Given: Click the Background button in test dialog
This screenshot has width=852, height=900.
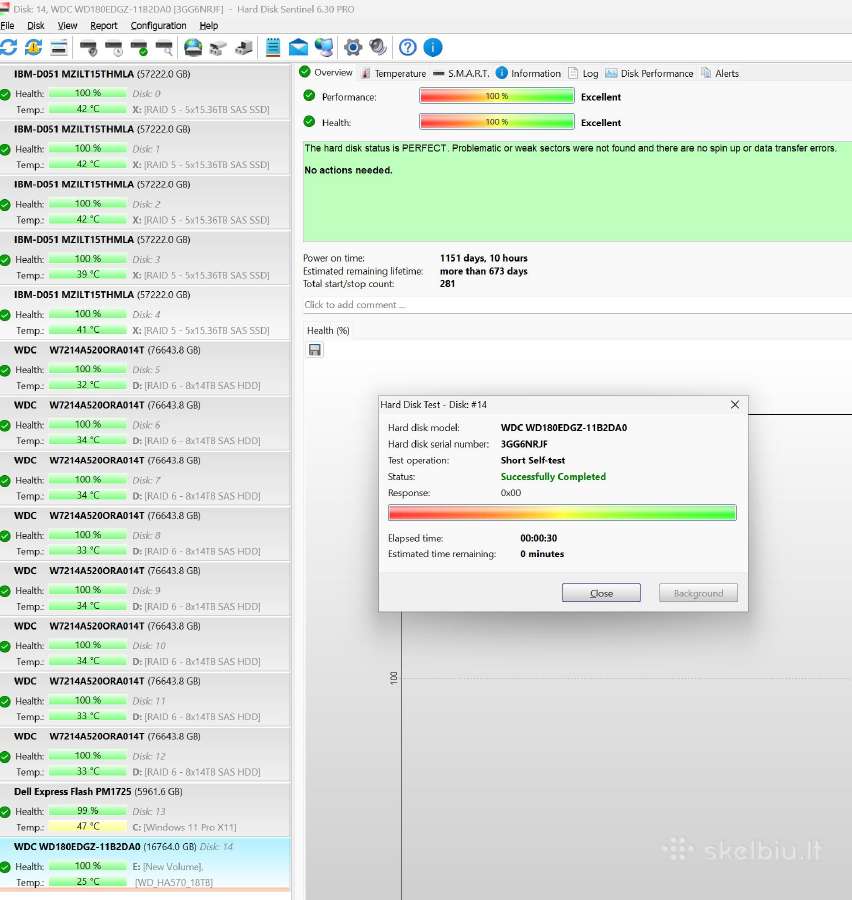Looking at the screenshot, I should point(698,593).
